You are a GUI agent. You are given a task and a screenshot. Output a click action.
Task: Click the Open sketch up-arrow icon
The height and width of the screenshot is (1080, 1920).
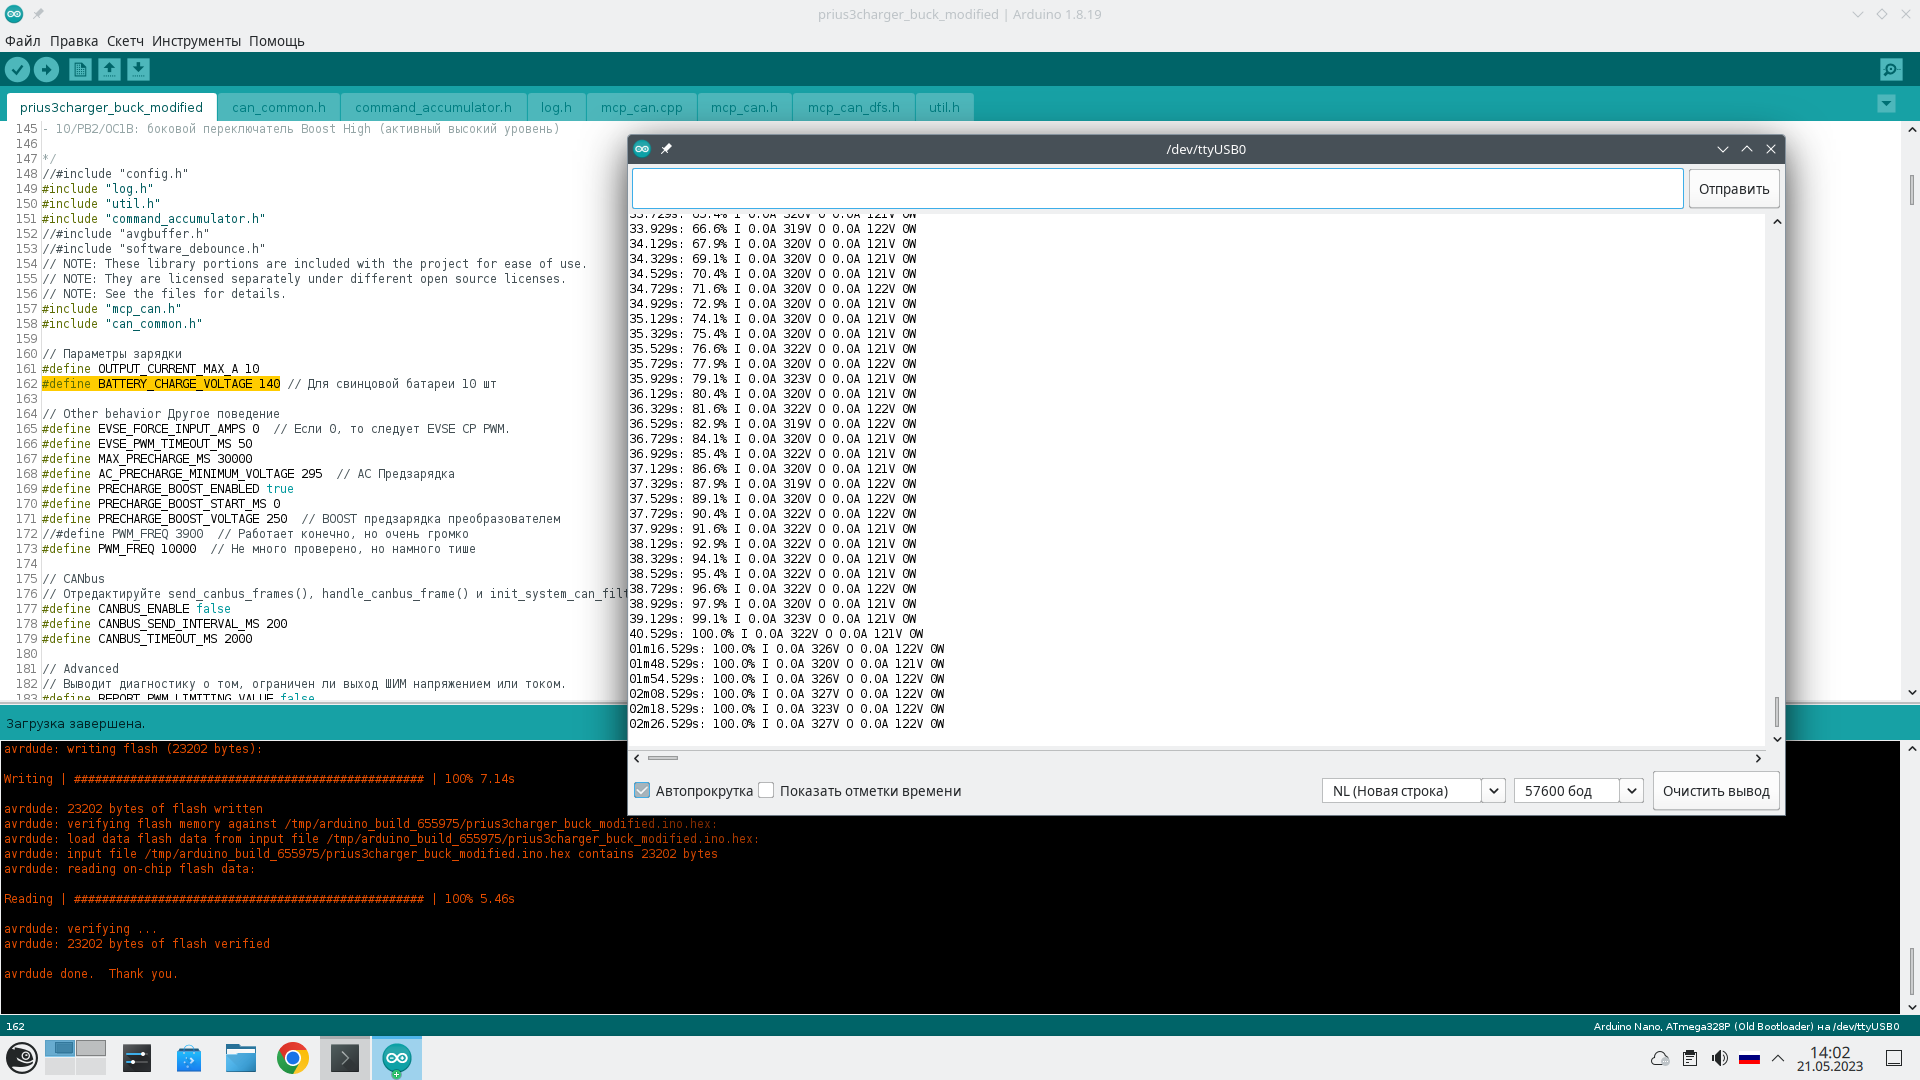[109, 69]
